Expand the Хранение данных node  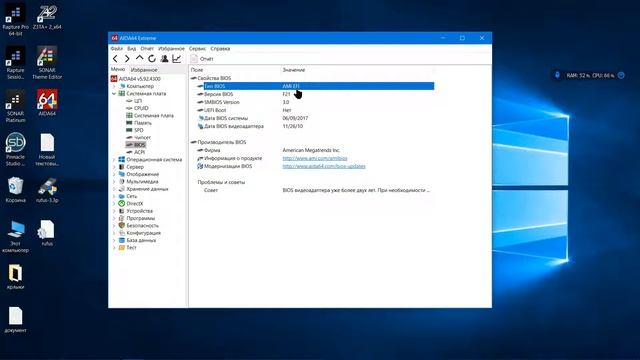[114, 189]
